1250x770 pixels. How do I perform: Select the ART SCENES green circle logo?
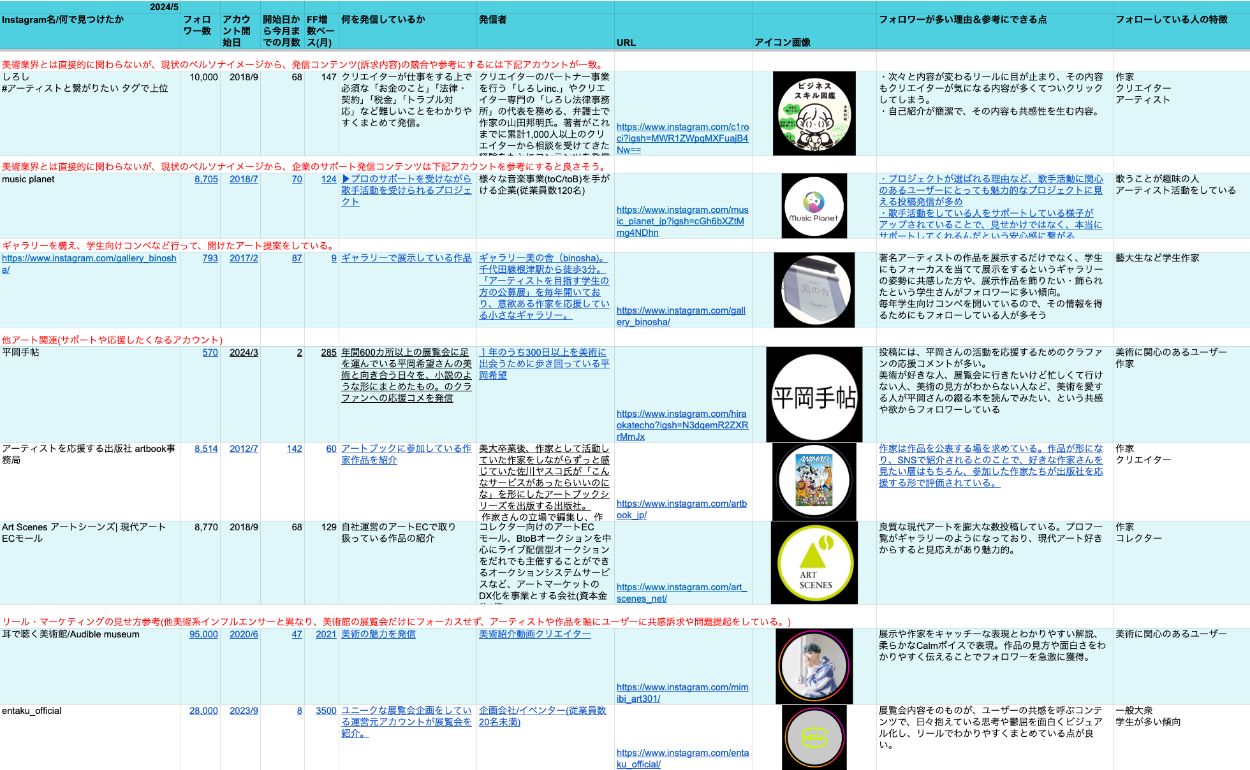coord(814,562)
